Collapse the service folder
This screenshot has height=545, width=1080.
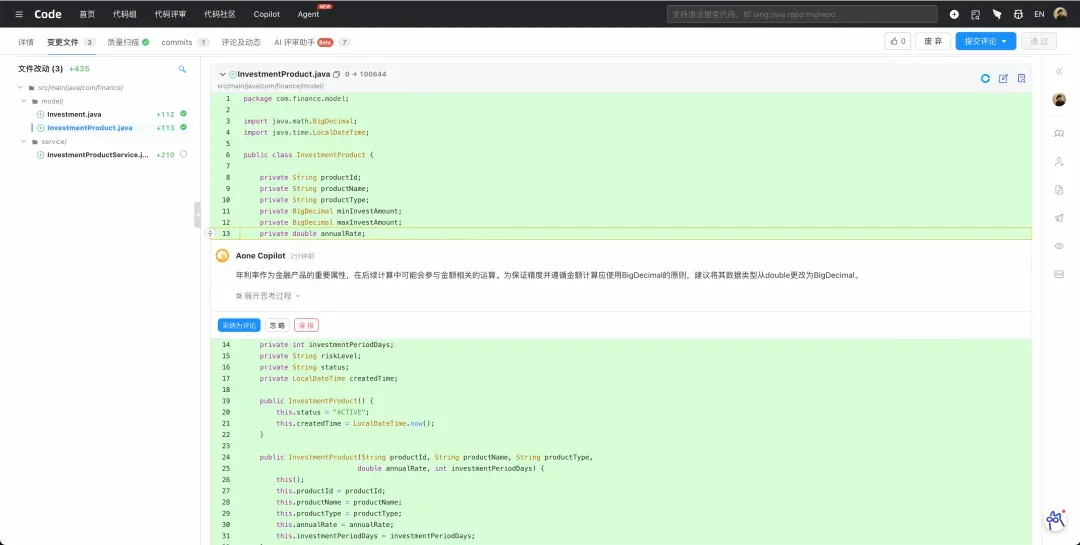[x=24, y=142]
